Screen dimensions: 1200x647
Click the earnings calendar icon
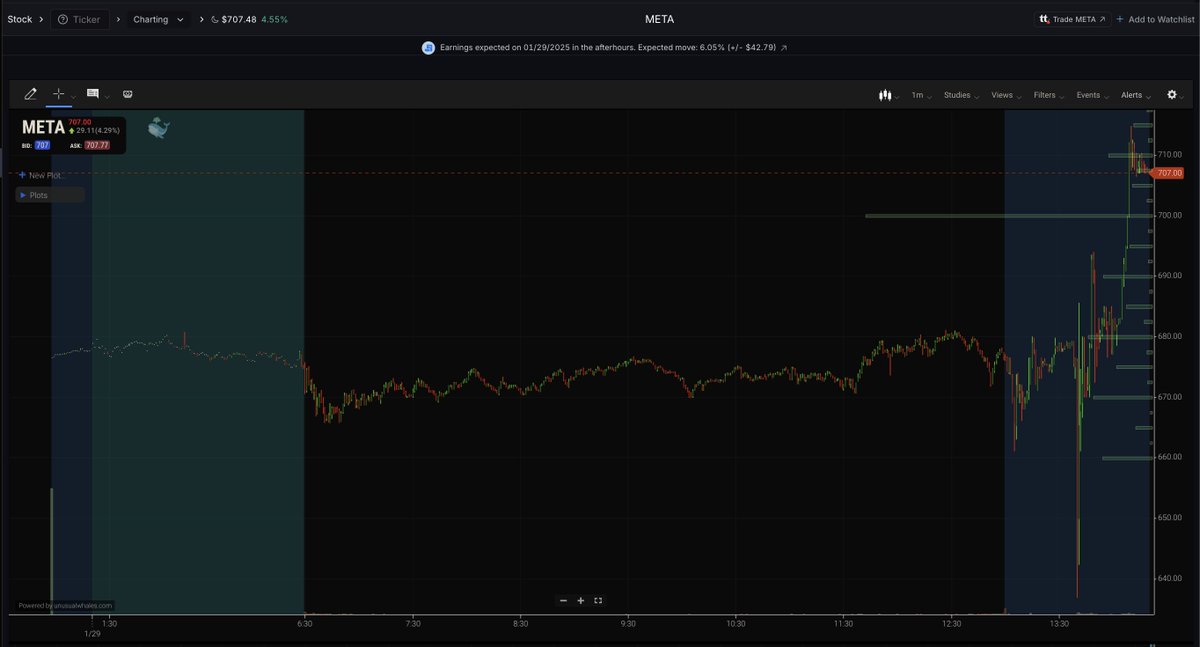(427, 47)
